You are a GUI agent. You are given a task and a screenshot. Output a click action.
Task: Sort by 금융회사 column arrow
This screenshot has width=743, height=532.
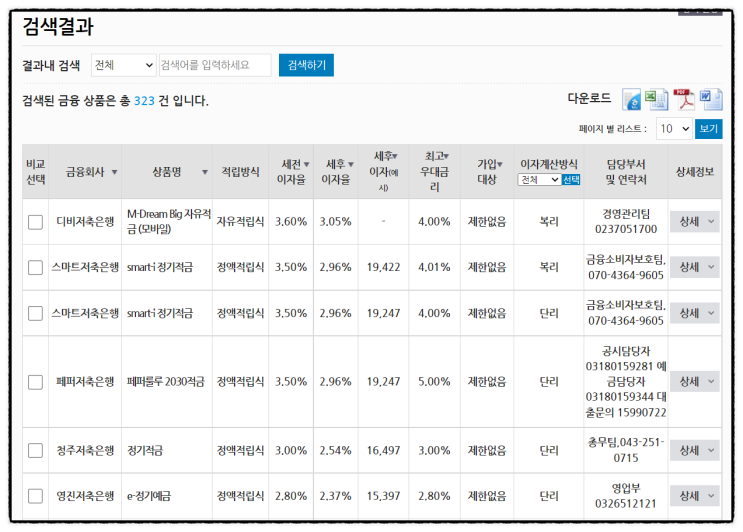(114, 172)
